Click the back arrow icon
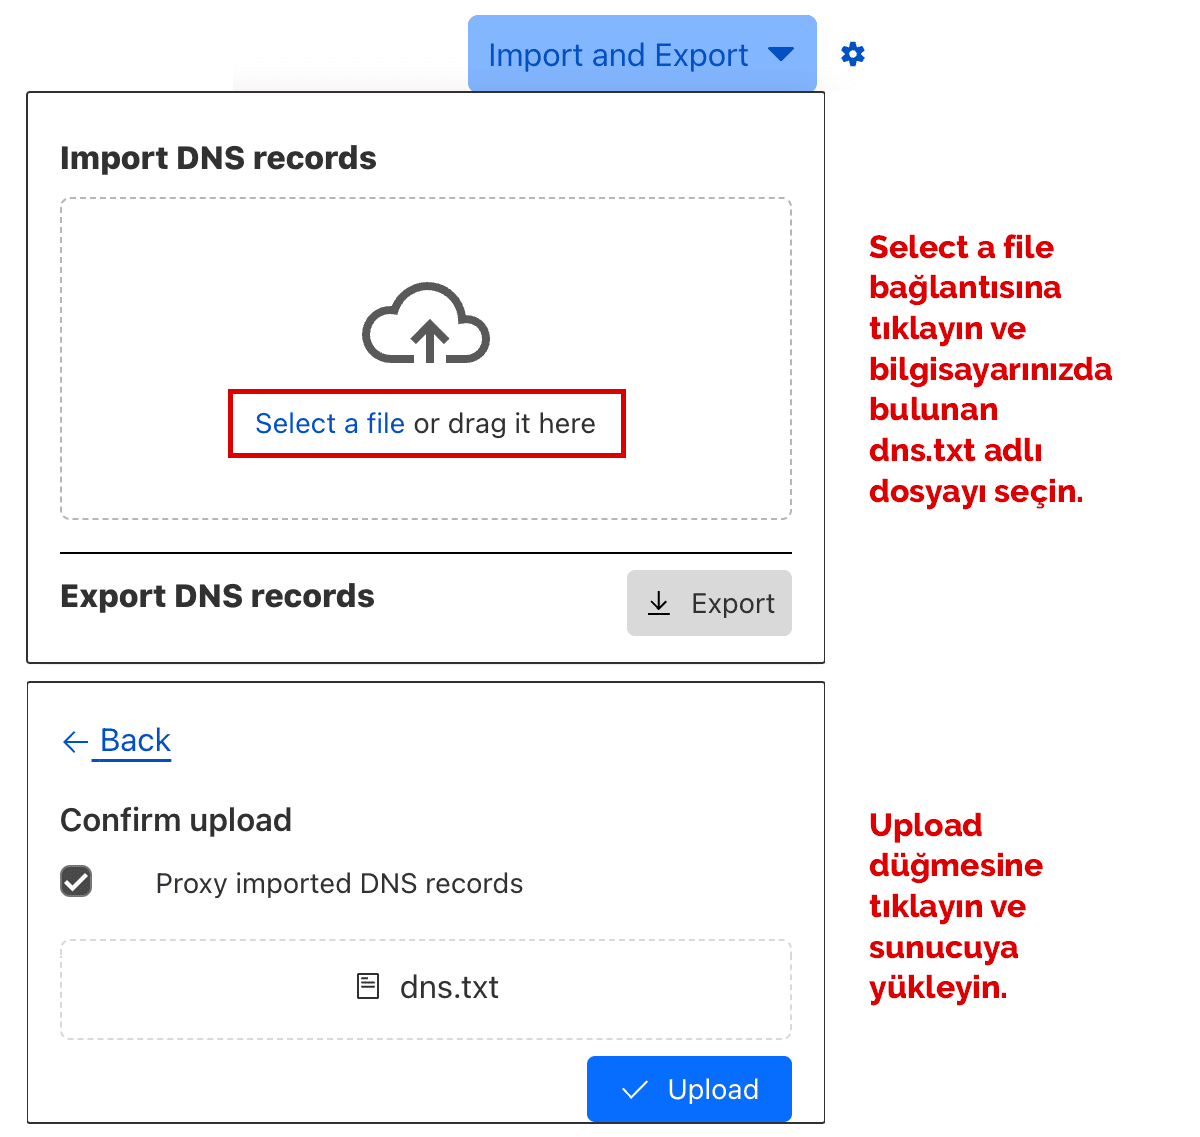 (x=75, y=741)
